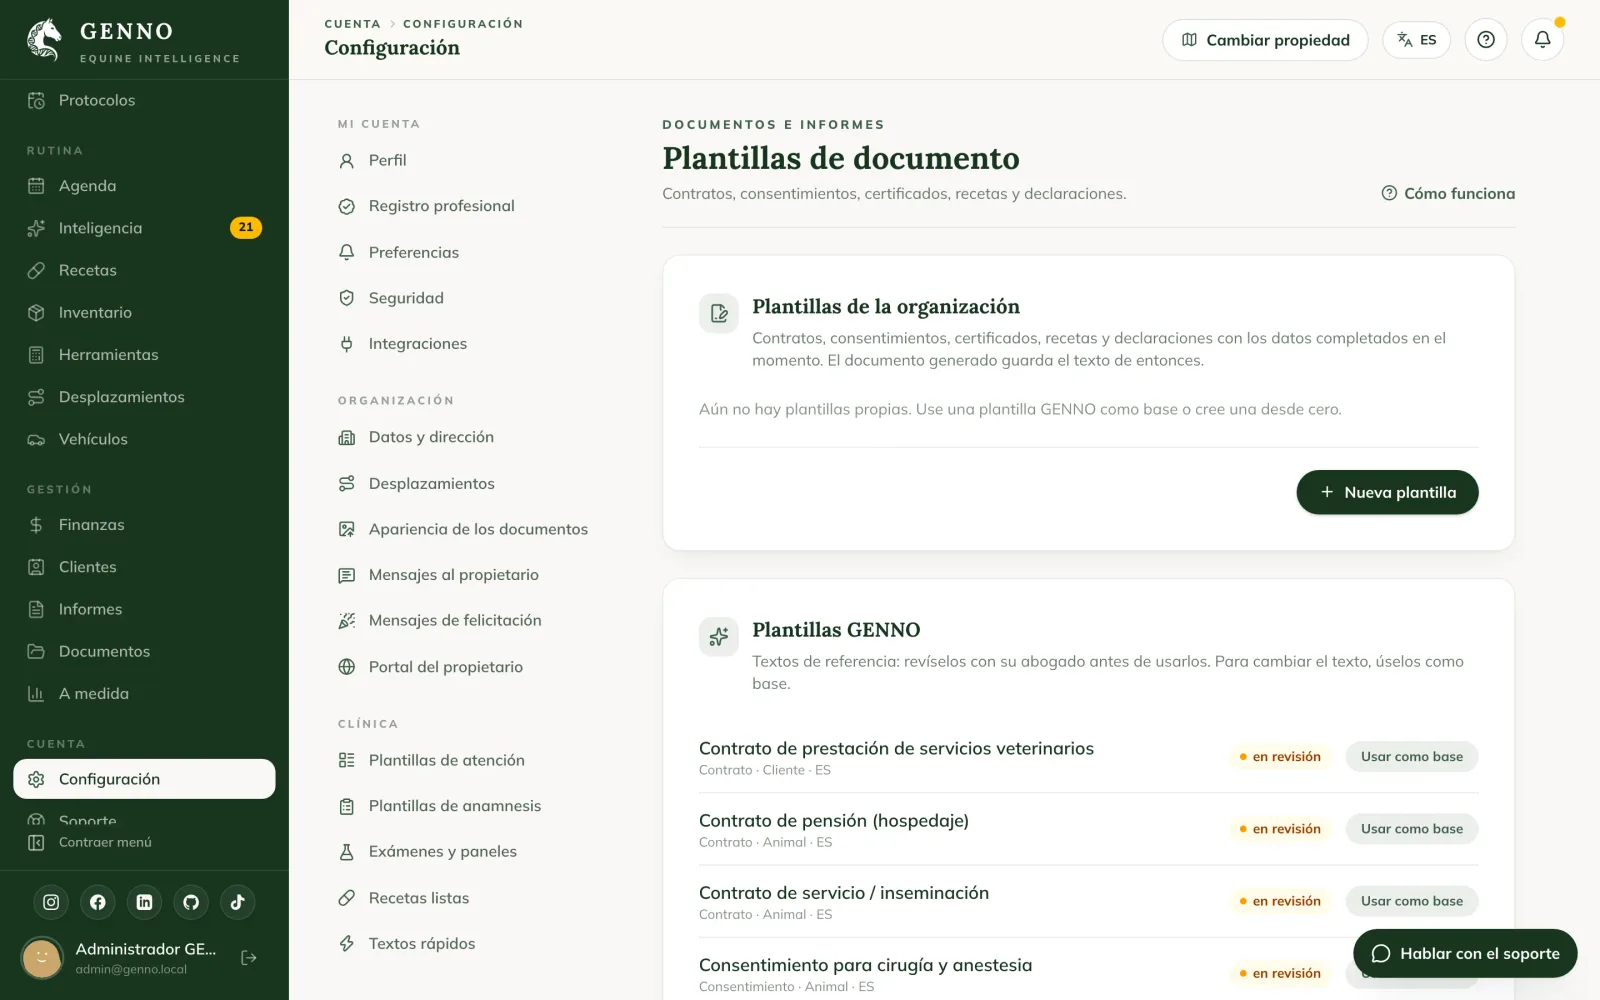Open Vehículos in the sidebar
The height and width of the screenshot is (1000, 1600).
pyautogui.click(x=144, y=439)
